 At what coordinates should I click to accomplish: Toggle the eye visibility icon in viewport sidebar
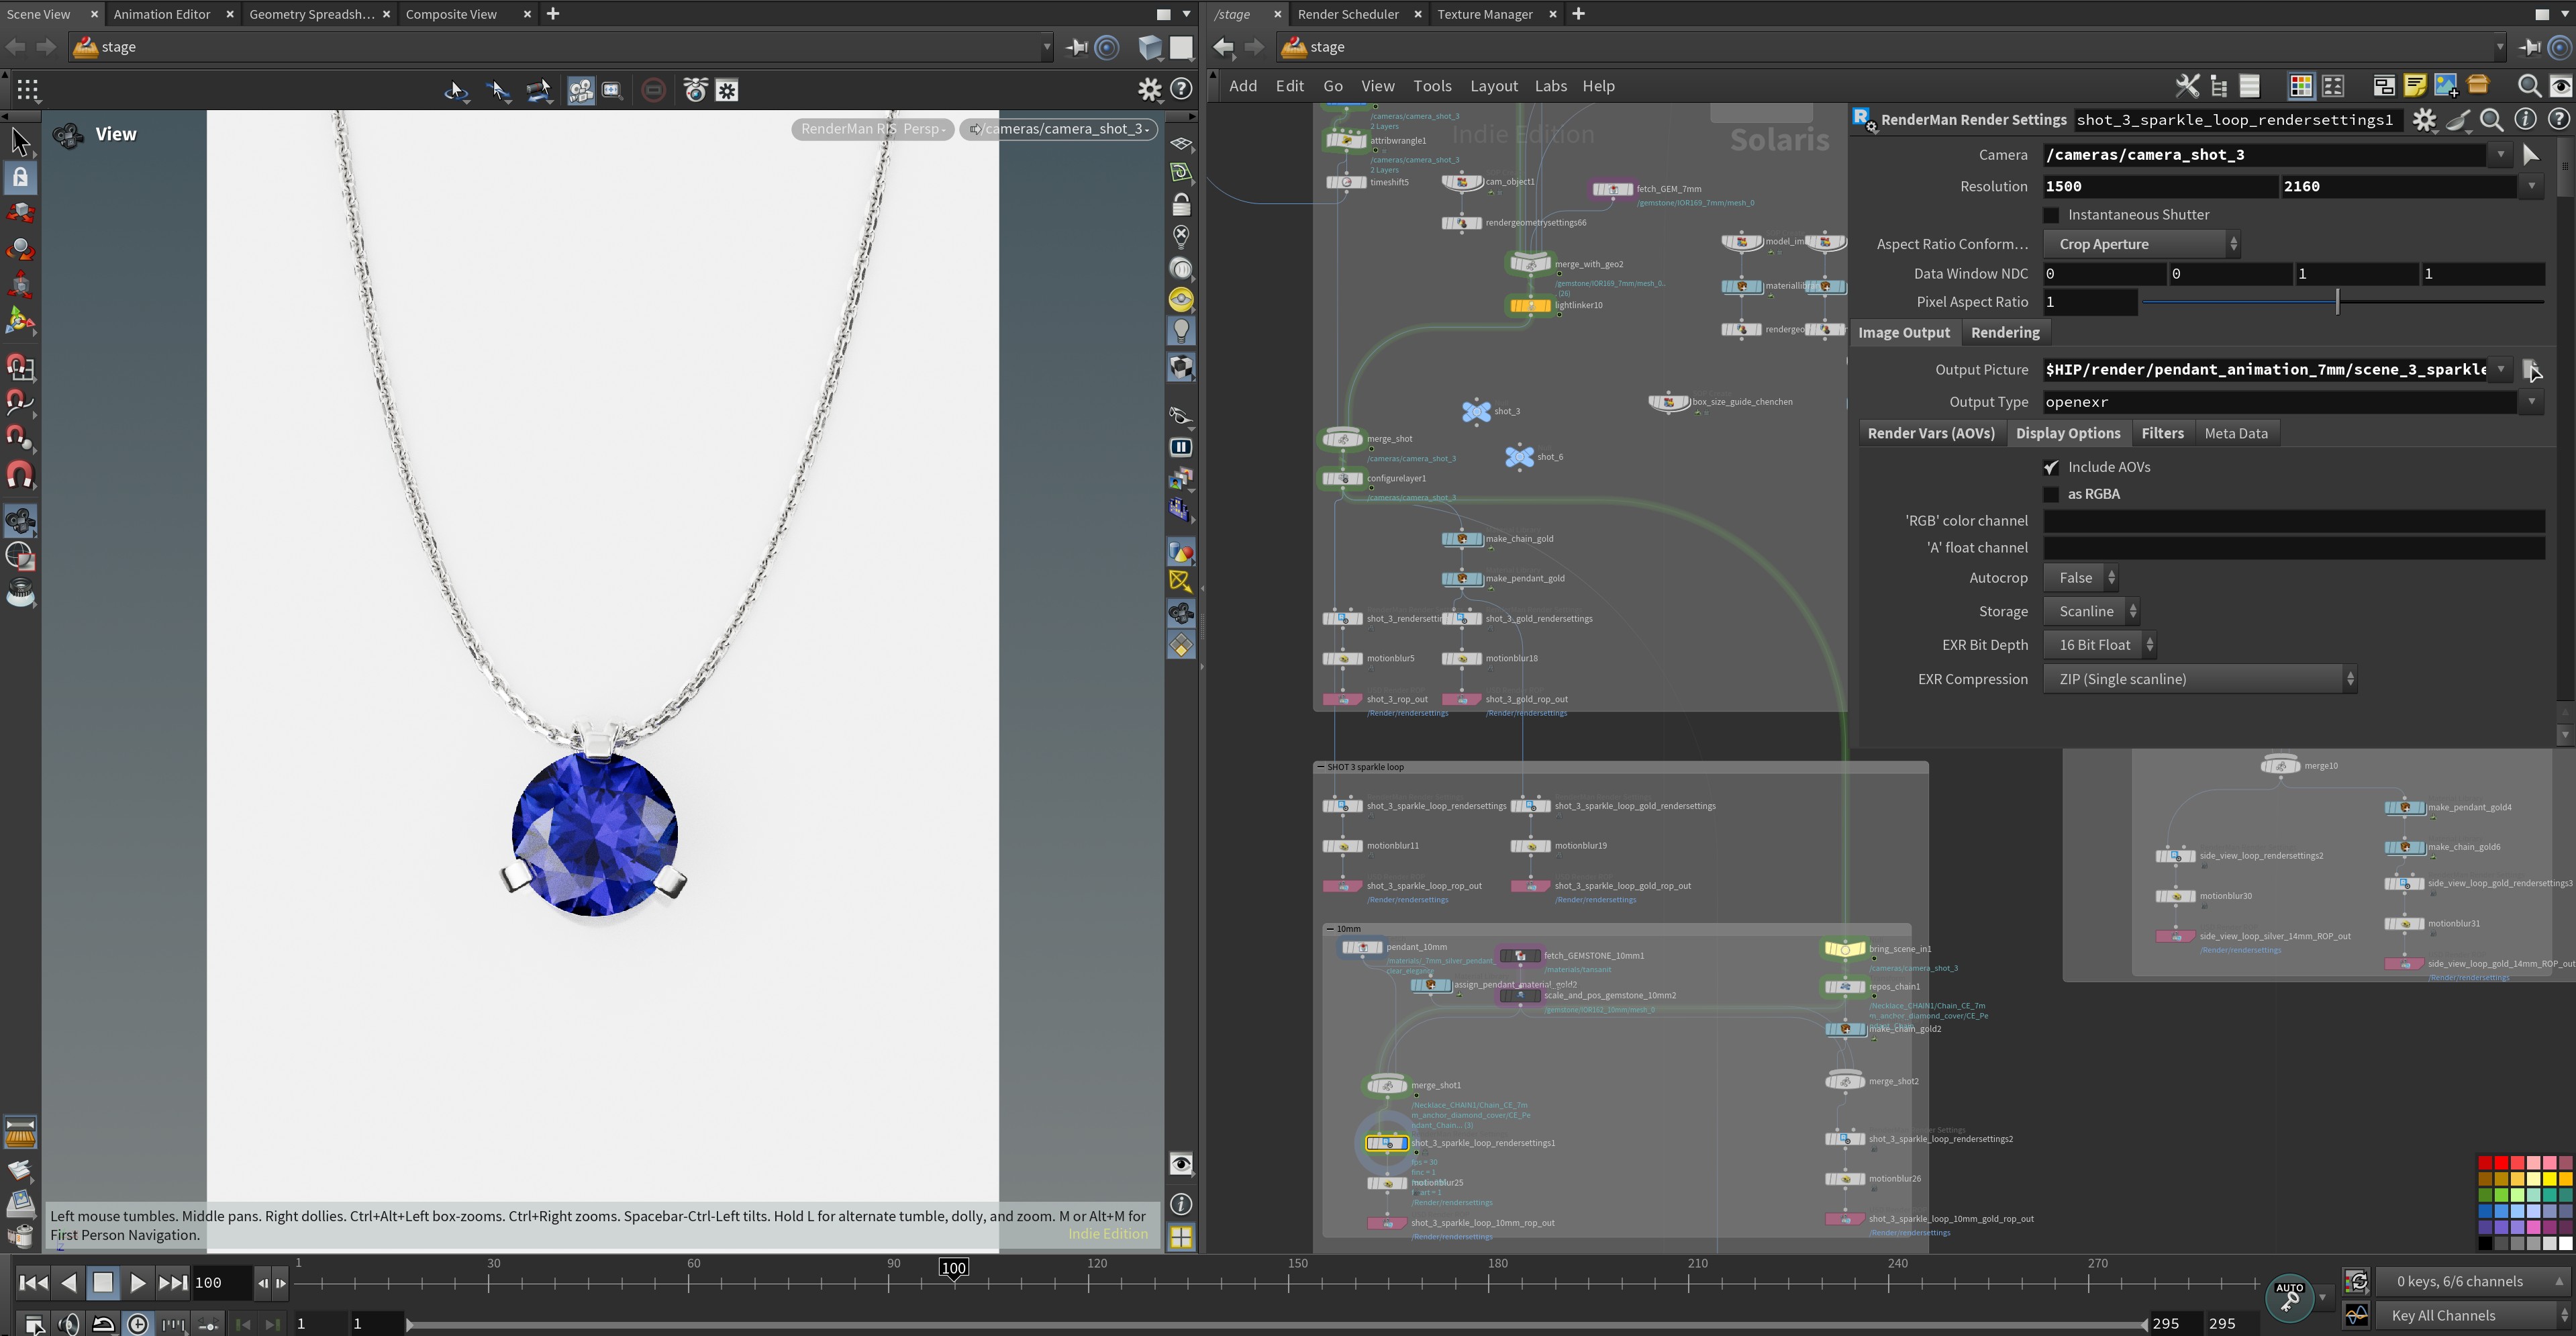pyautogui.click(x=1181, y=1164)
